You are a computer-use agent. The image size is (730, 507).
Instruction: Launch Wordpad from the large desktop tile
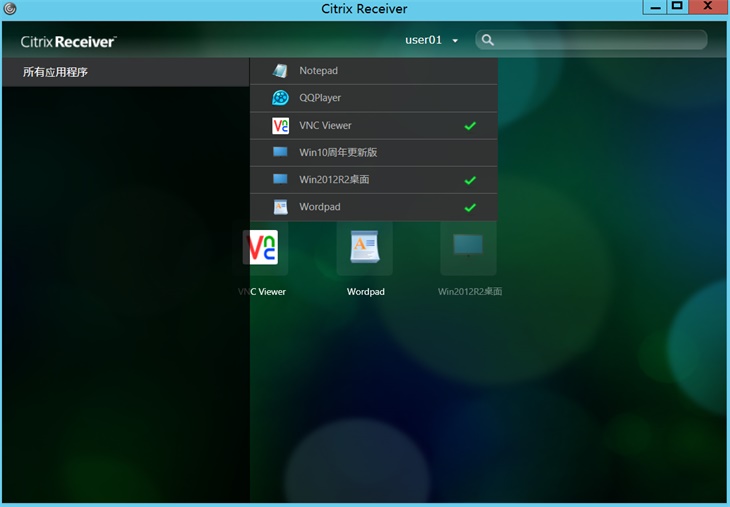tap(365, 247)
